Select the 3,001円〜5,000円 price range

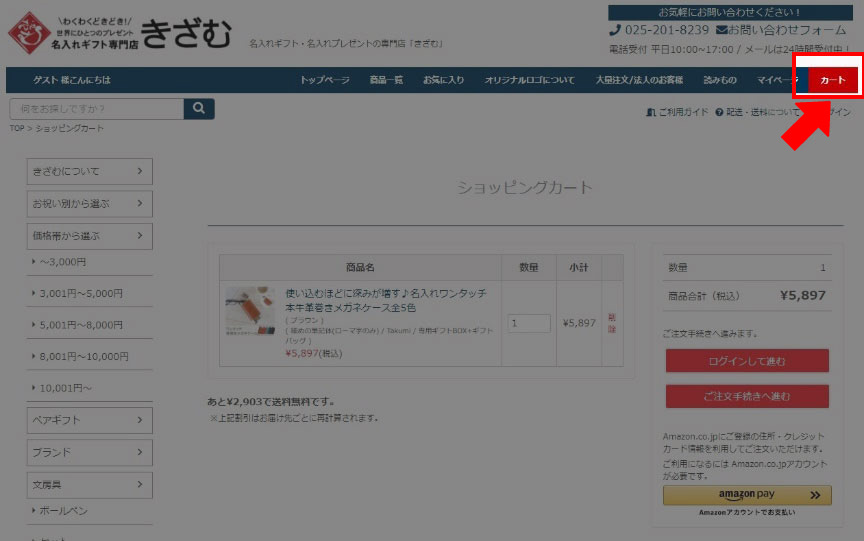pos(81,294)
